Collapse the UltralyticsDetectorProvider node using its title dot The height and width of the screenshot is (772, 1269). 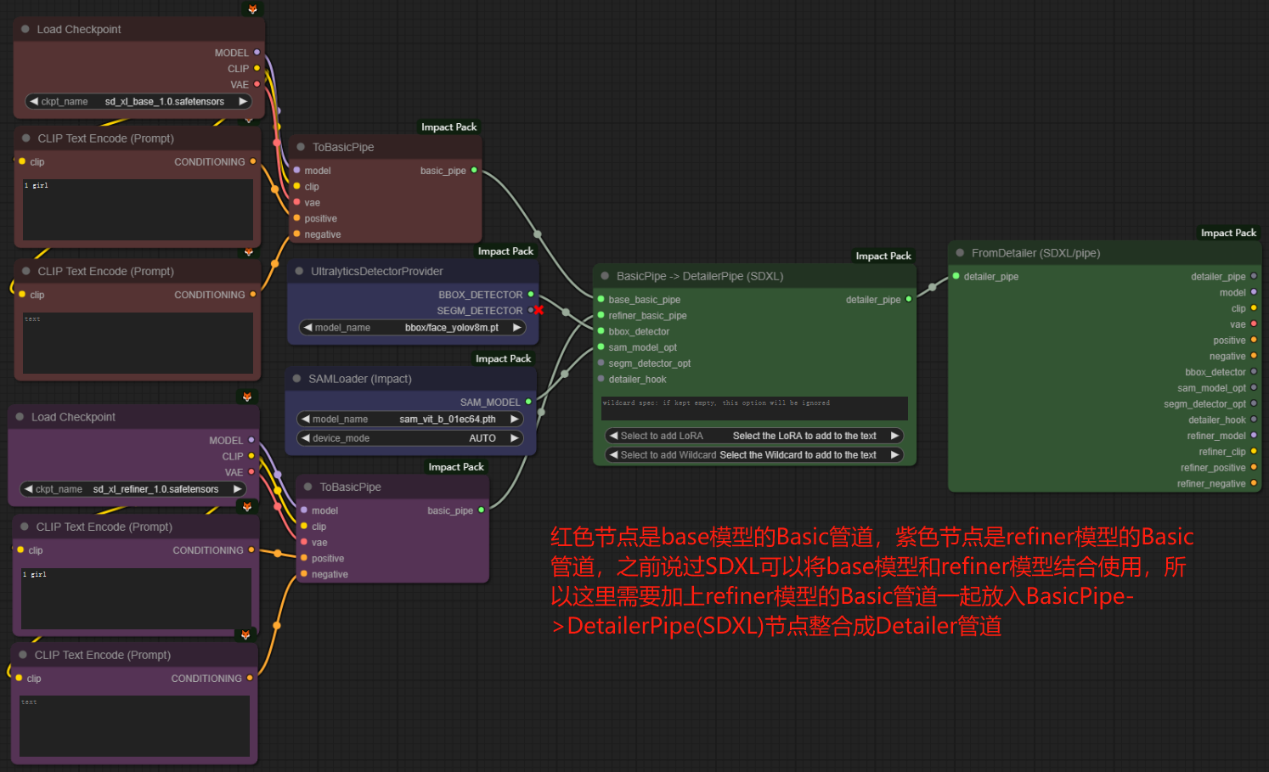(x=299, y=271)
